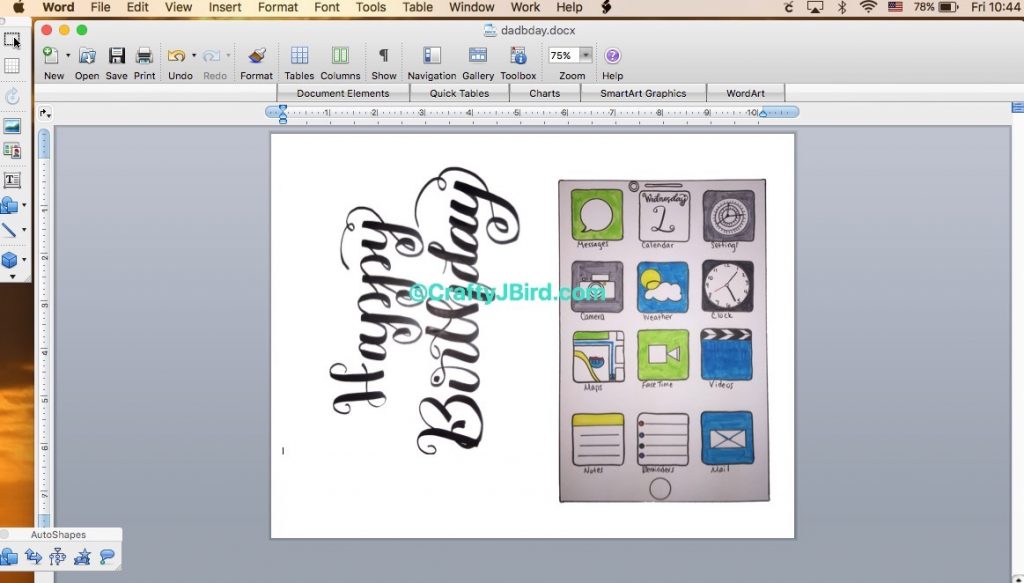Click the Open folder icon
This screenshot has width=1024, height=583.
[87, 56]
